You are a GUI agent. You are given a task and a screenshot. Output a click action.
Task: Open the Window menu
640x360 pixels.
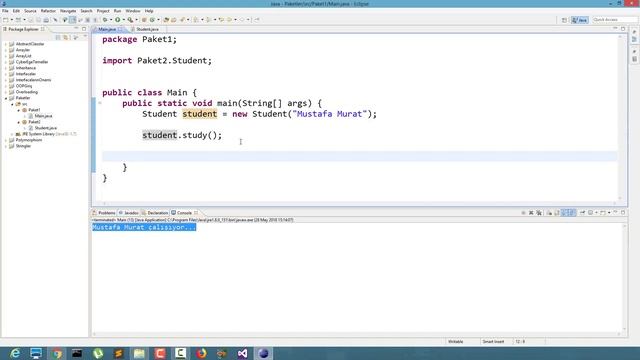pos(133,11)
